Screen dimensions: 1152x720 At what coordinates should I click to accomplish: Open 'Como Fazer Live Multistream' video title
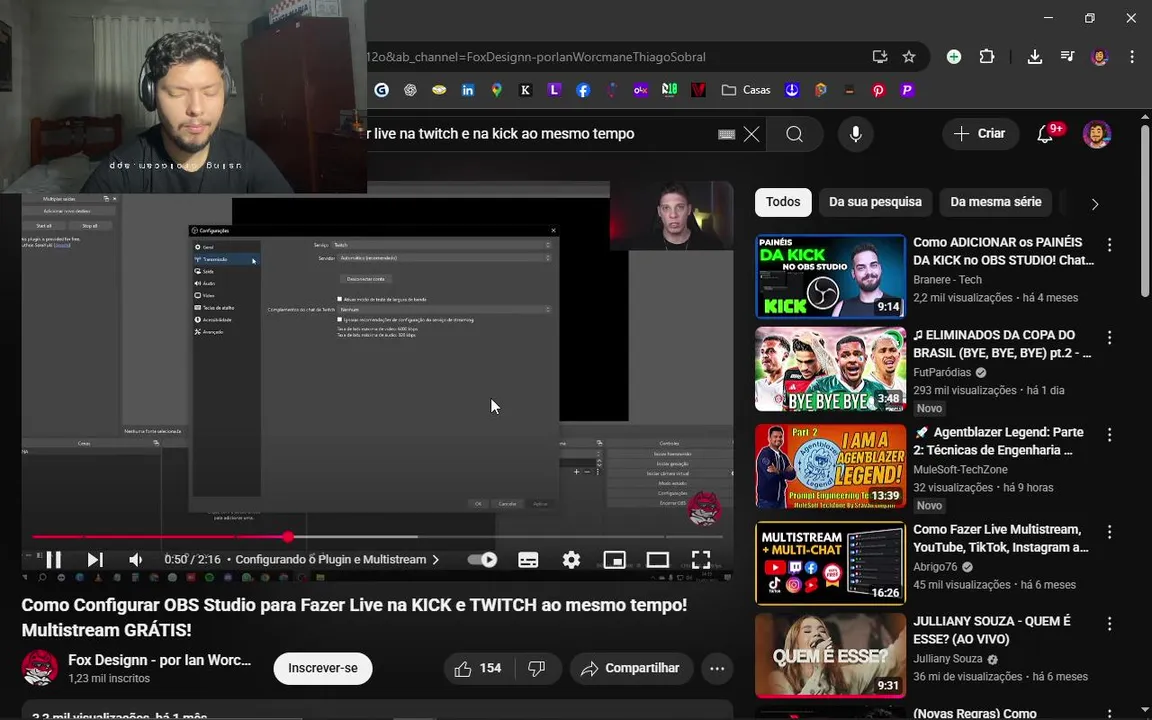point(1001,539)
